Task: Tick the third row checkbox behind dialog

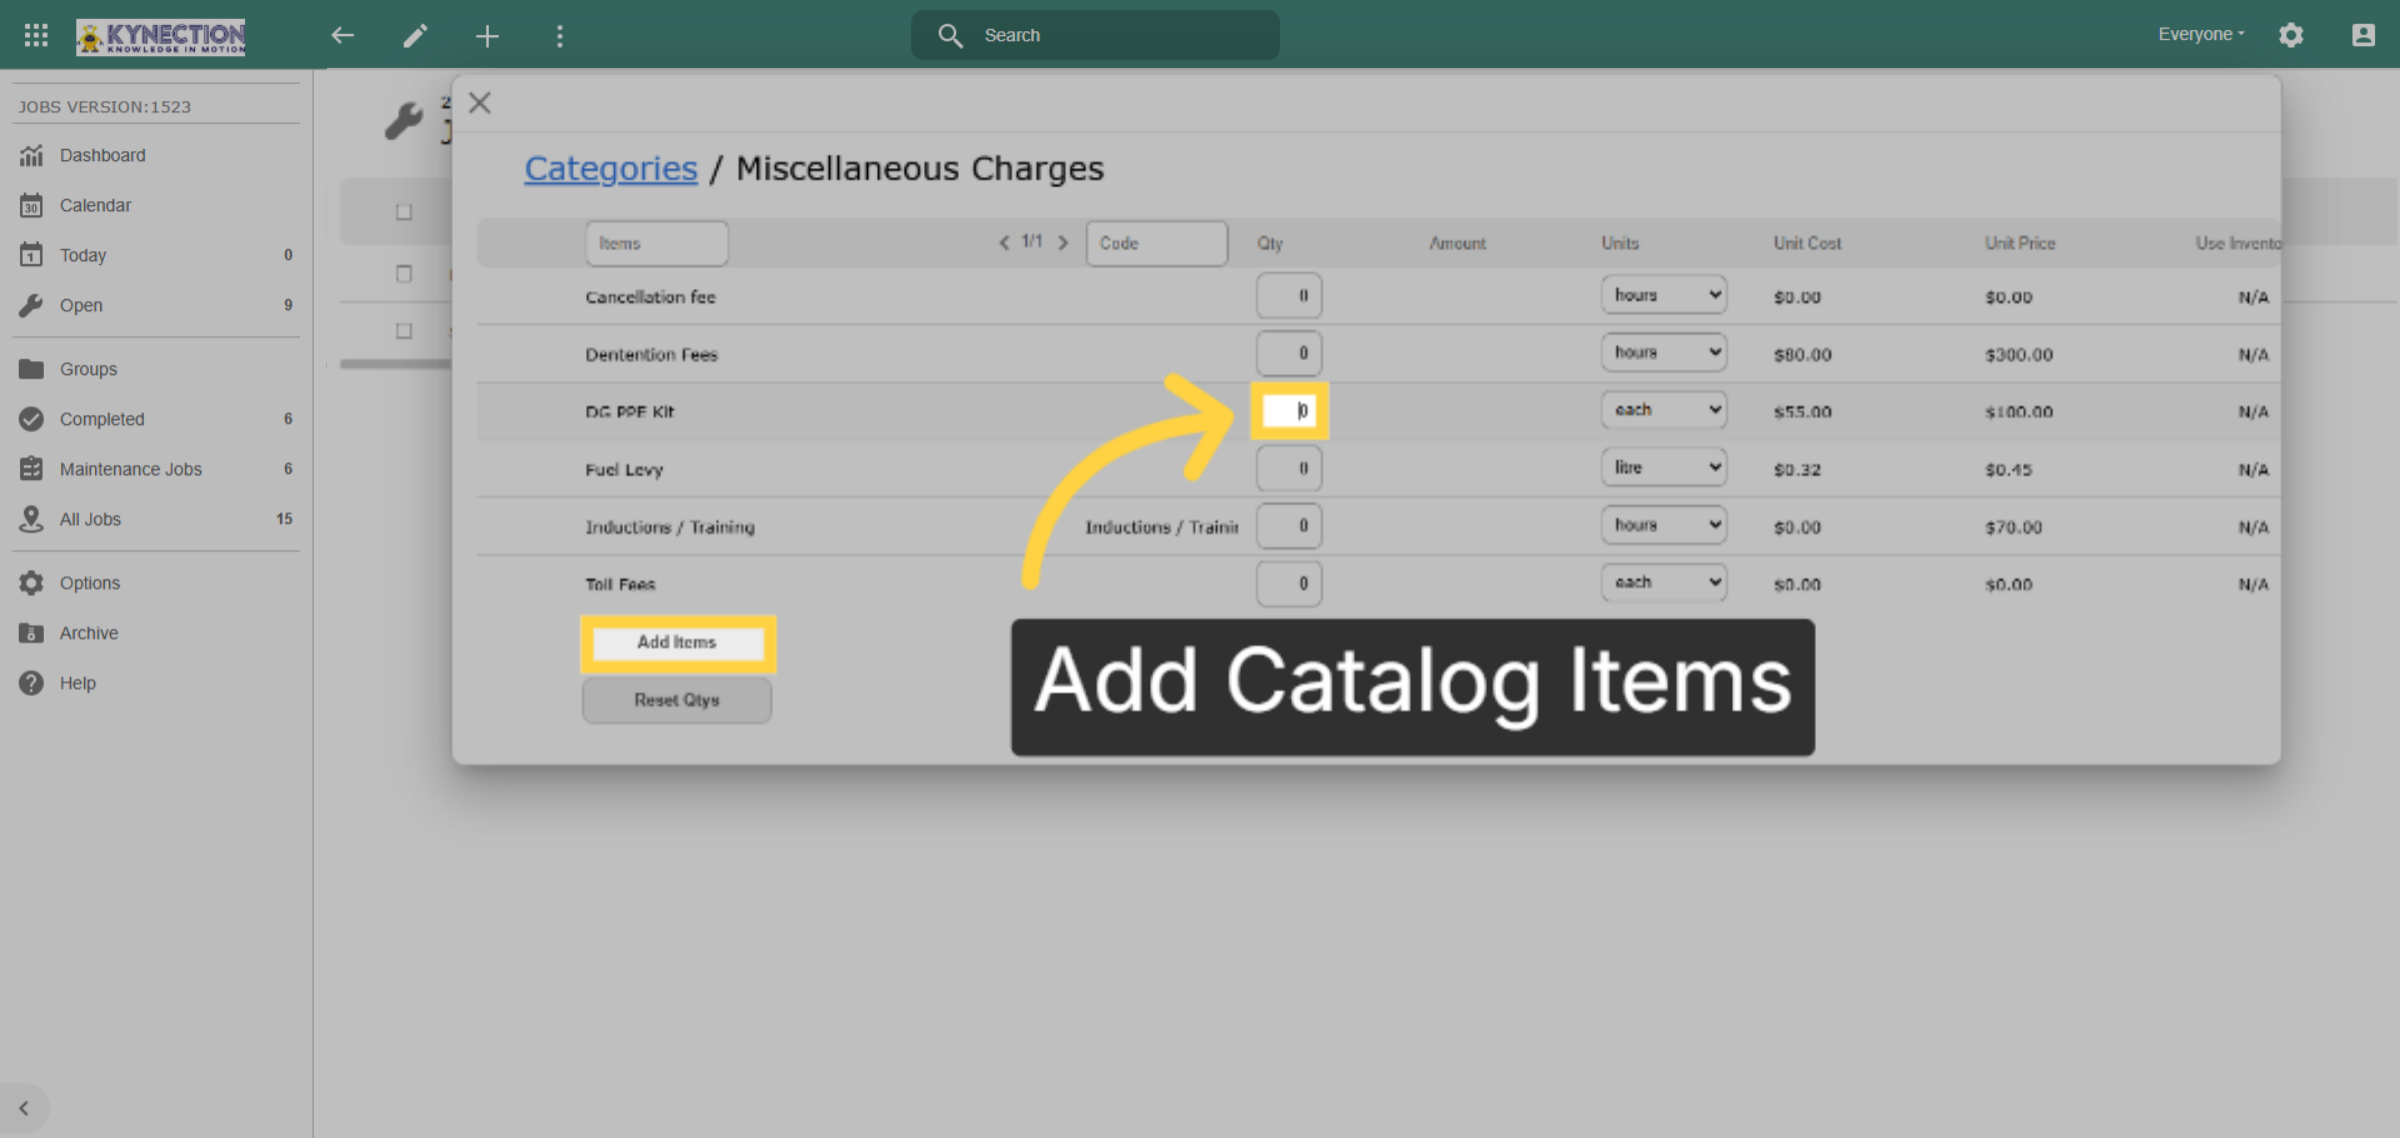Action: pyautogui.click(x=404, y=331)
